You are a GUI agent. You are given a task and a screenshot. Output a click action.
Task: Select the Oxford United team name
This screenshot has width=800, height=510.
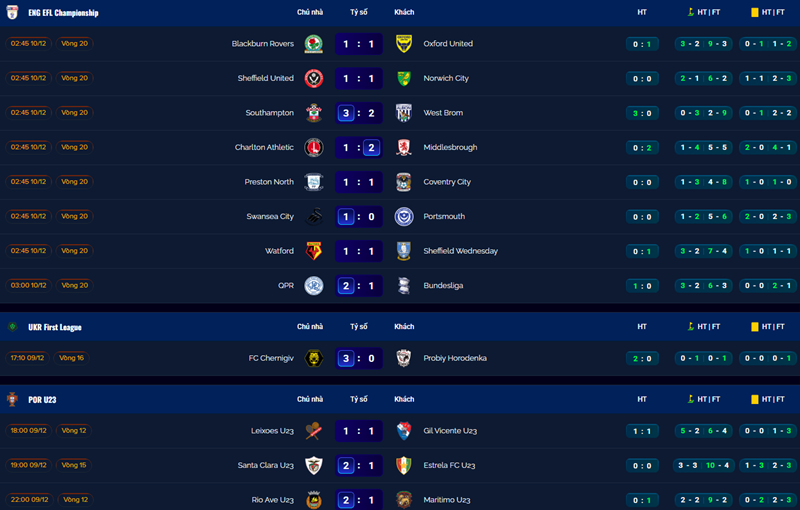(x=448, y=44)
